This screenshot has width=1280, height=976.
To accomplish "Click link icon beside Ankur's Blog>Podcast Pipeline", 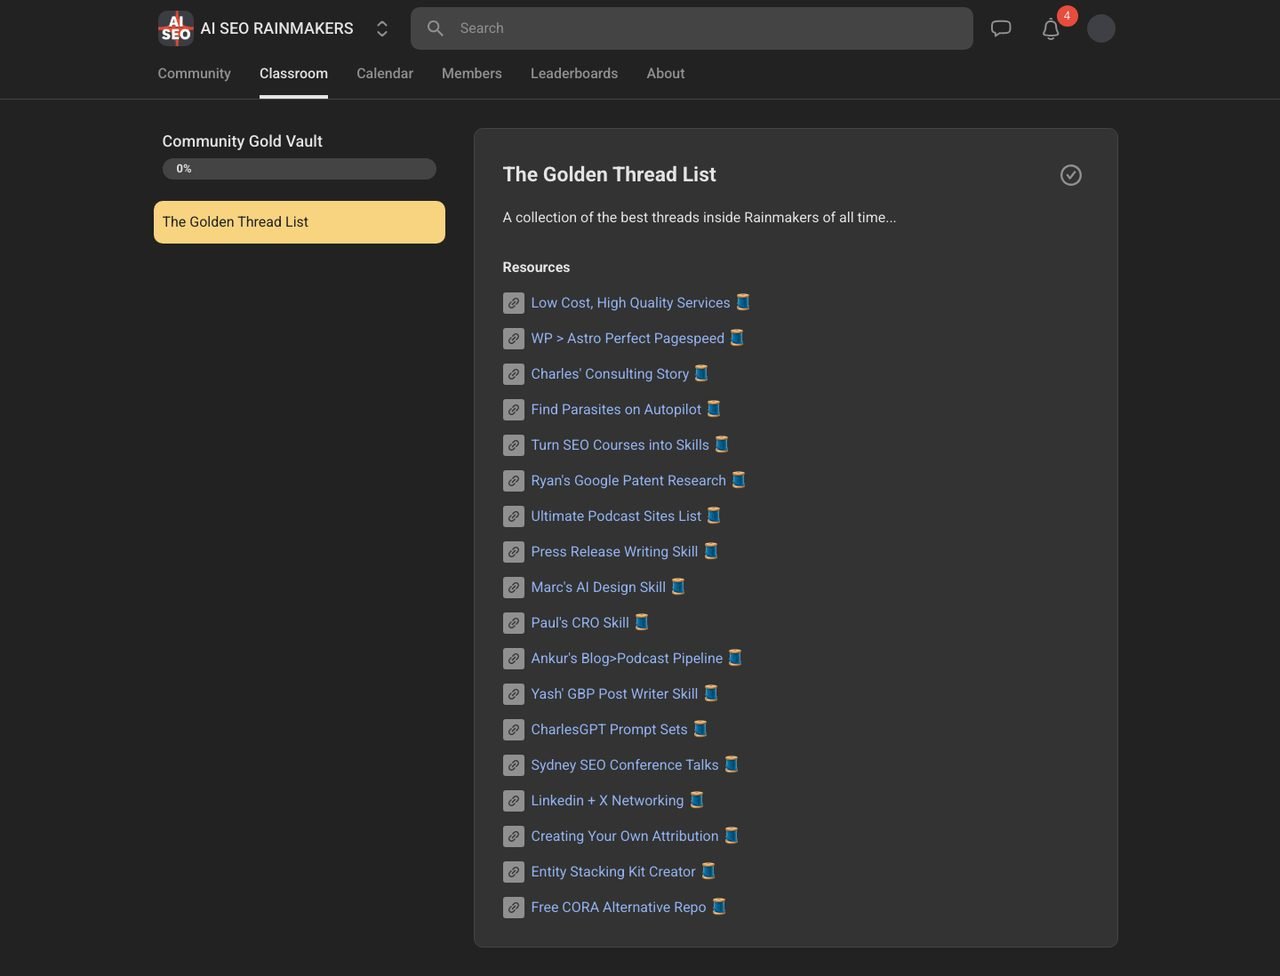I will point(513,658).
